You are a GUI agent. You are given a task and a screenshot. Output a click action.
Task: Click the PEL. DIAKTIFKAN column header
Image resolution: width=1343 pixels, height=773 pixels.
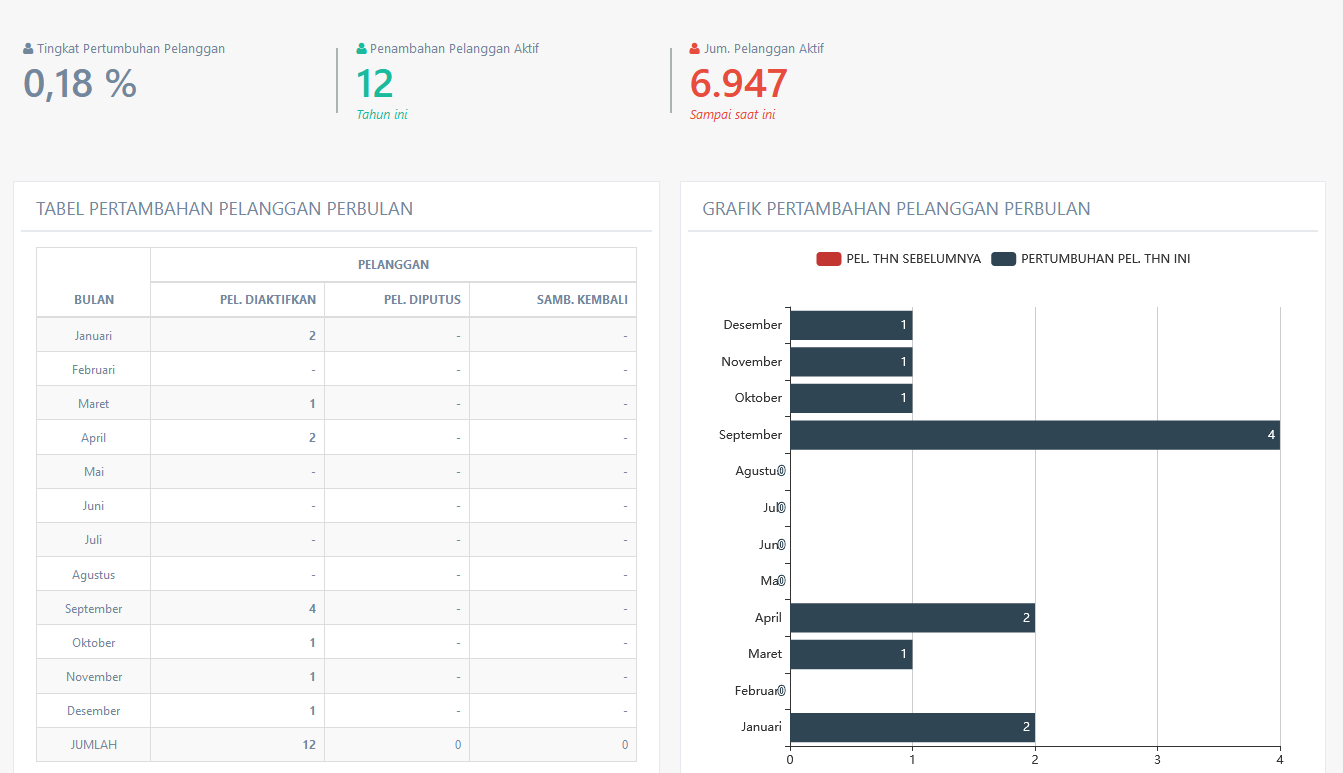pyautogui.click(x=268, y=299)
